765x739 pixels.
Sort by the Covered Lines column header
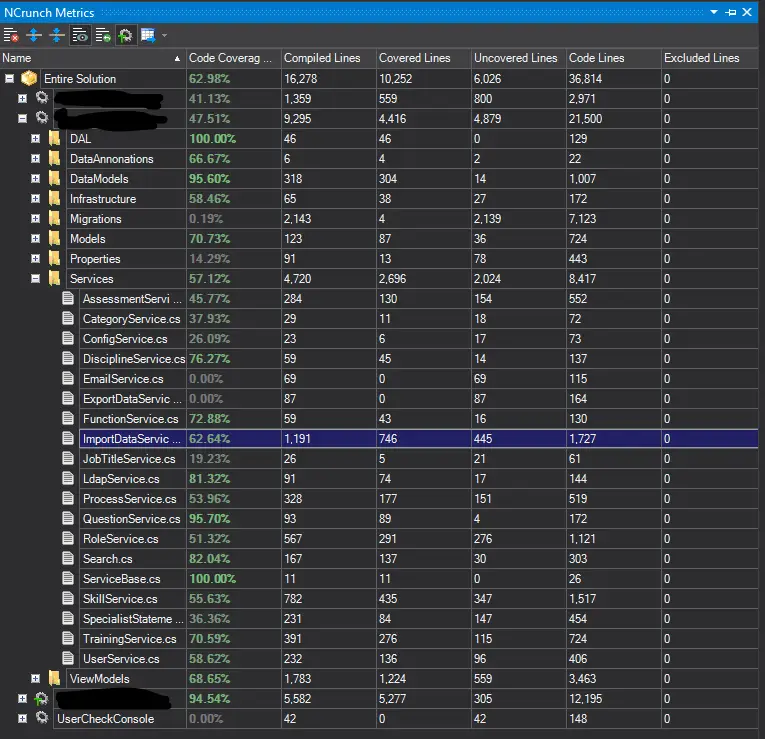point(423,58)
